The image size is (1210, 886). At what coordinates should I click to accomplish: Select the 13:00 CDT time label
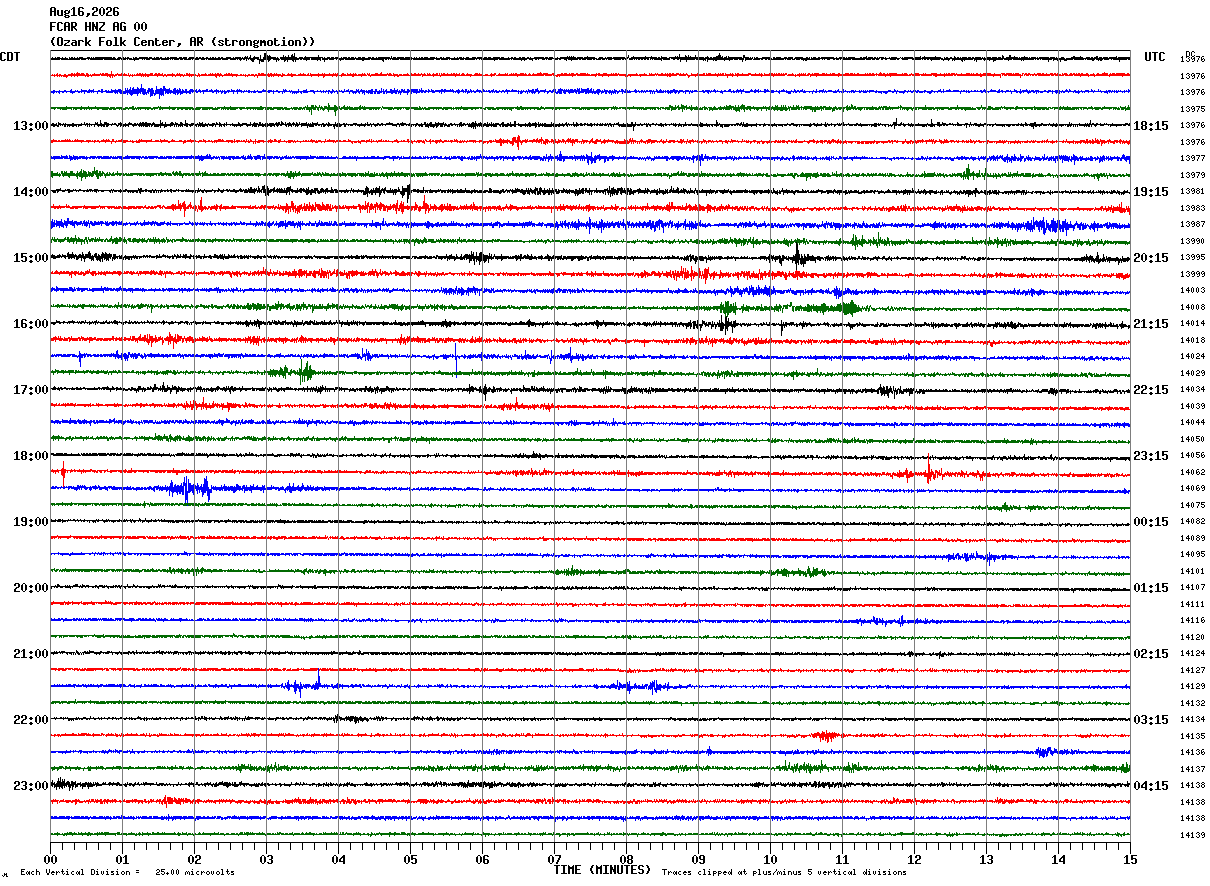31,126
